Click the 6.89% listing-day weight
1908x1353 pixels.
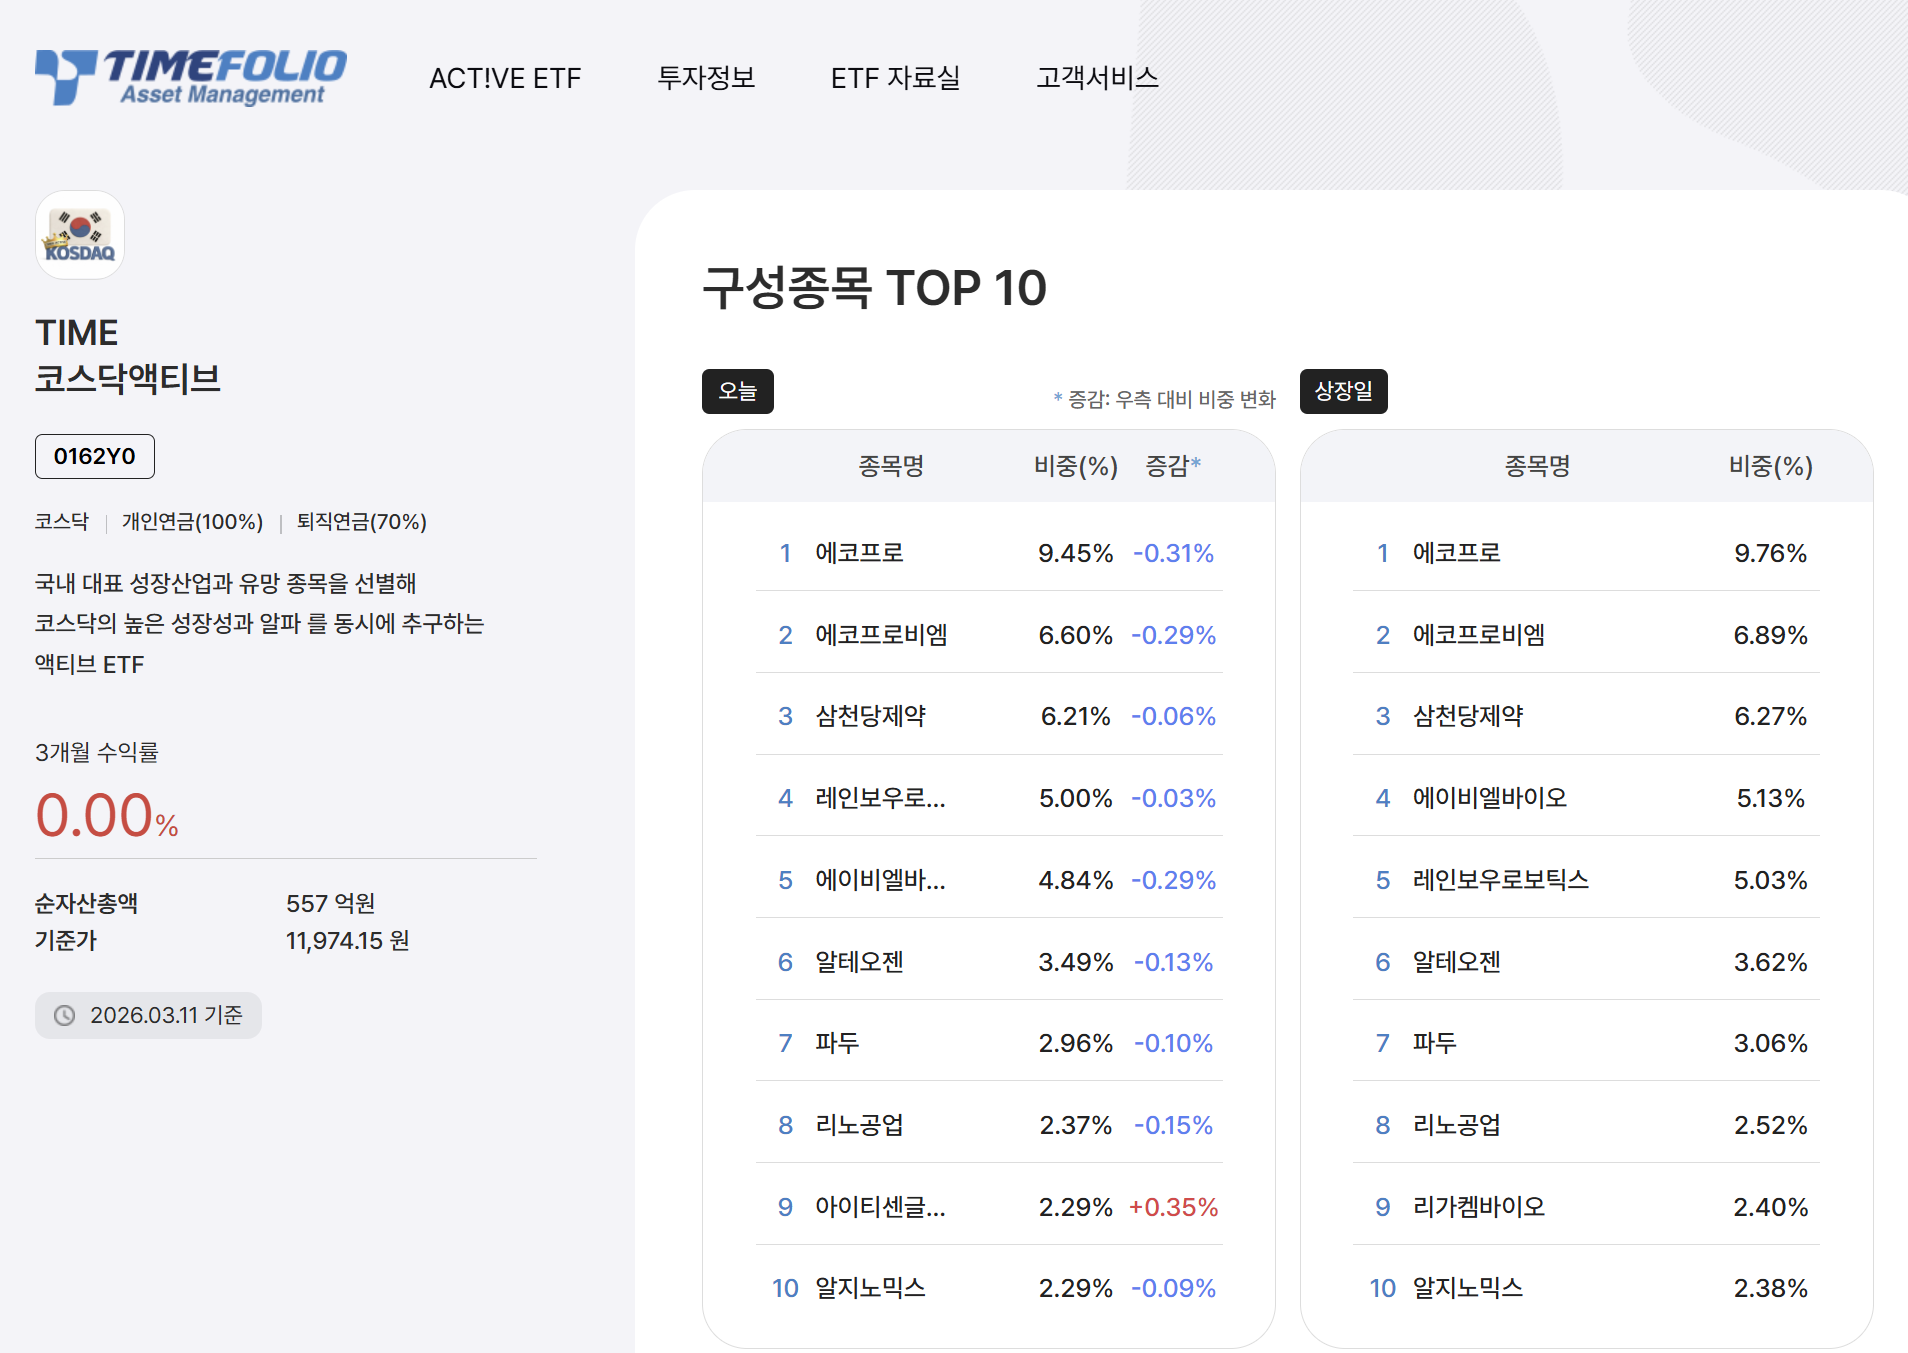(x=1771, y=635)
